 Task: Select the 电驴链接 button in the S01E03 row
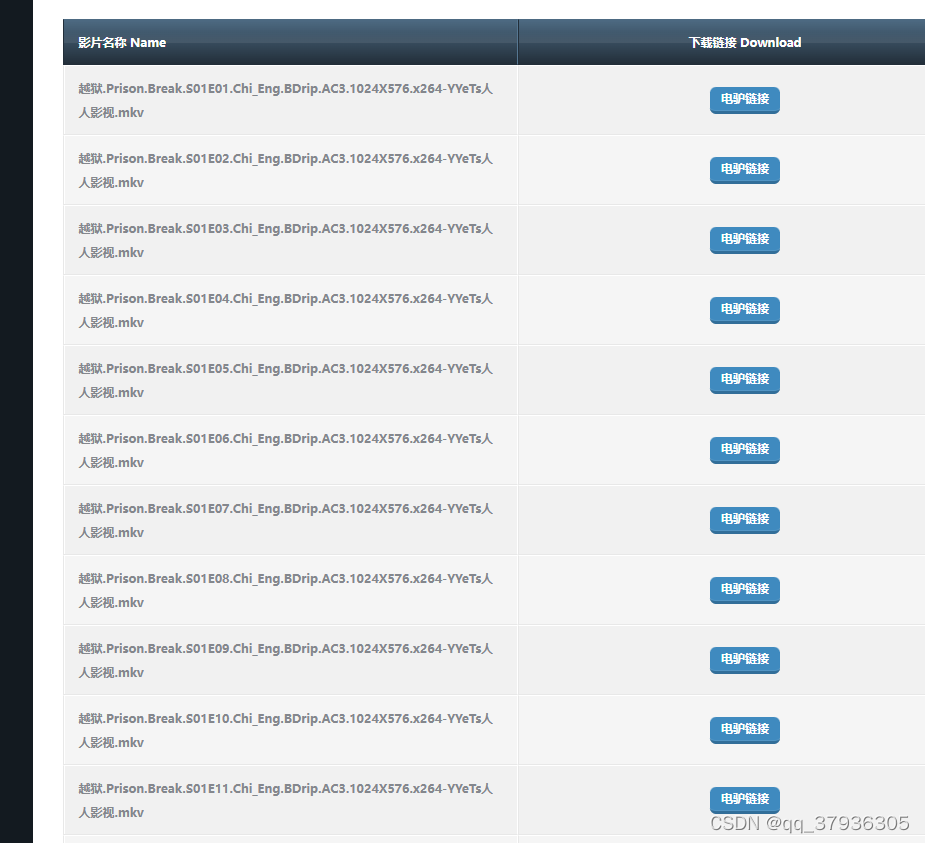click(x=744, y=240)
